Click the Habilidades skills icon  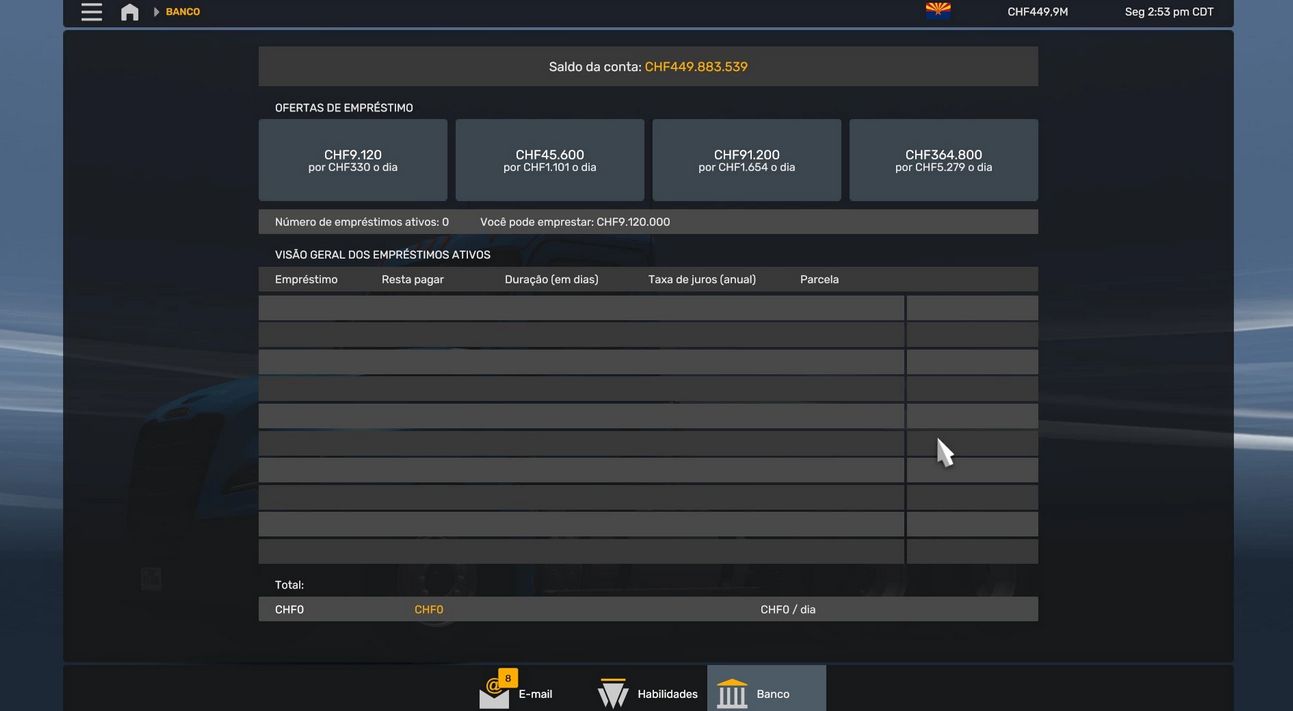tap(613, 694)
